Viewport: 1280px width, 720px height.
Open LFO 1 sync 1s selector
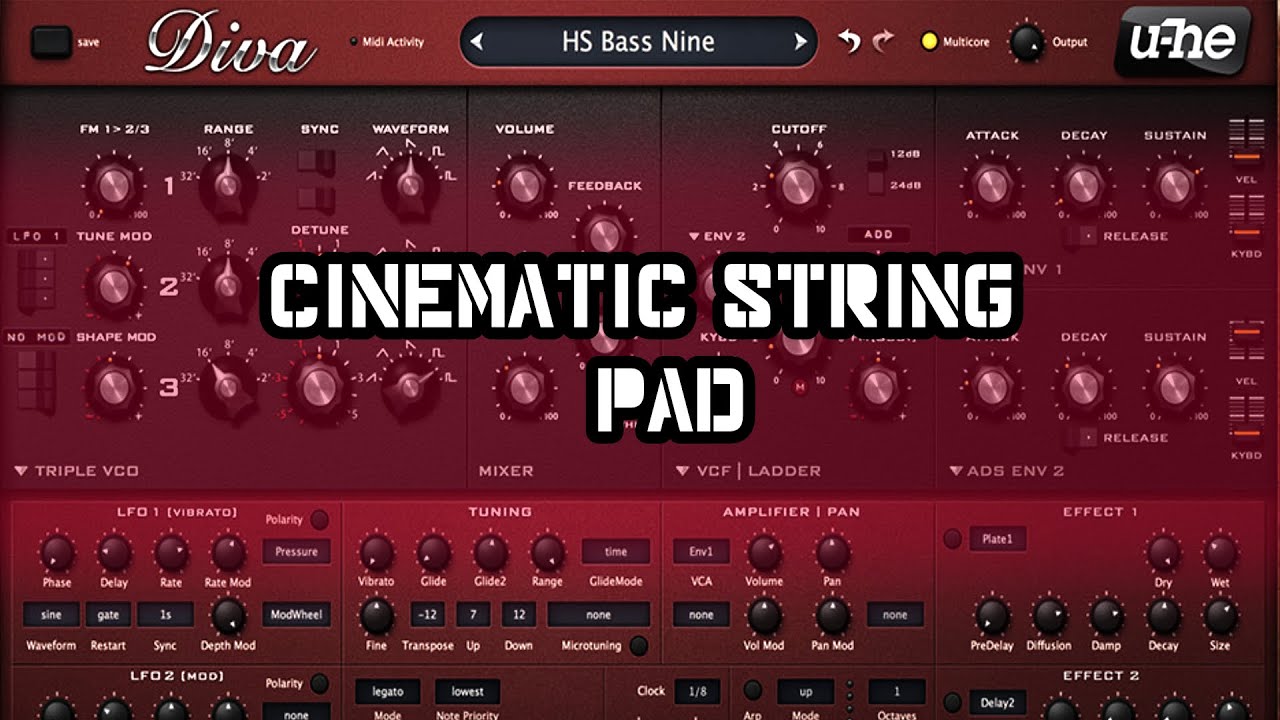coord(165,614)
